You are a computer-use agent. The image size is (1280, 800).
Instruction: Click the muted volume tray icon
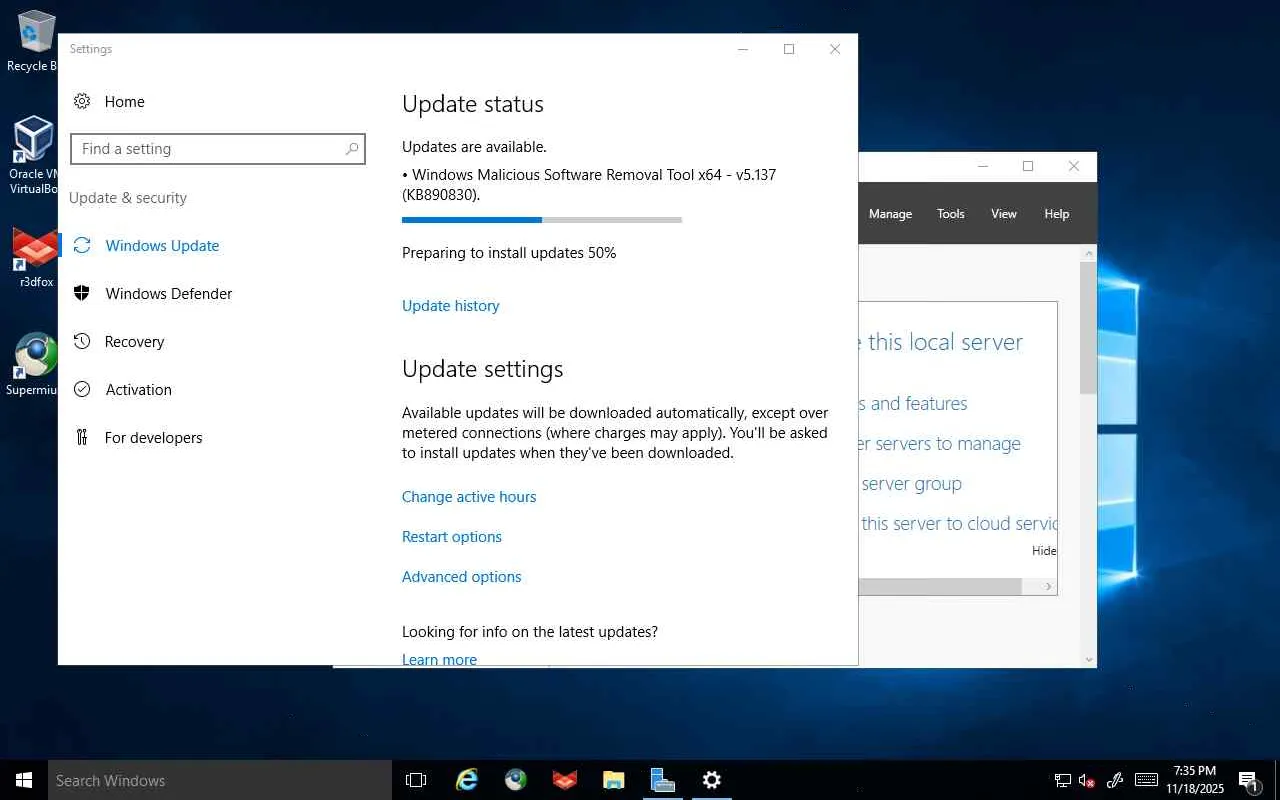pyautogui.click(x=1087, y=781)
